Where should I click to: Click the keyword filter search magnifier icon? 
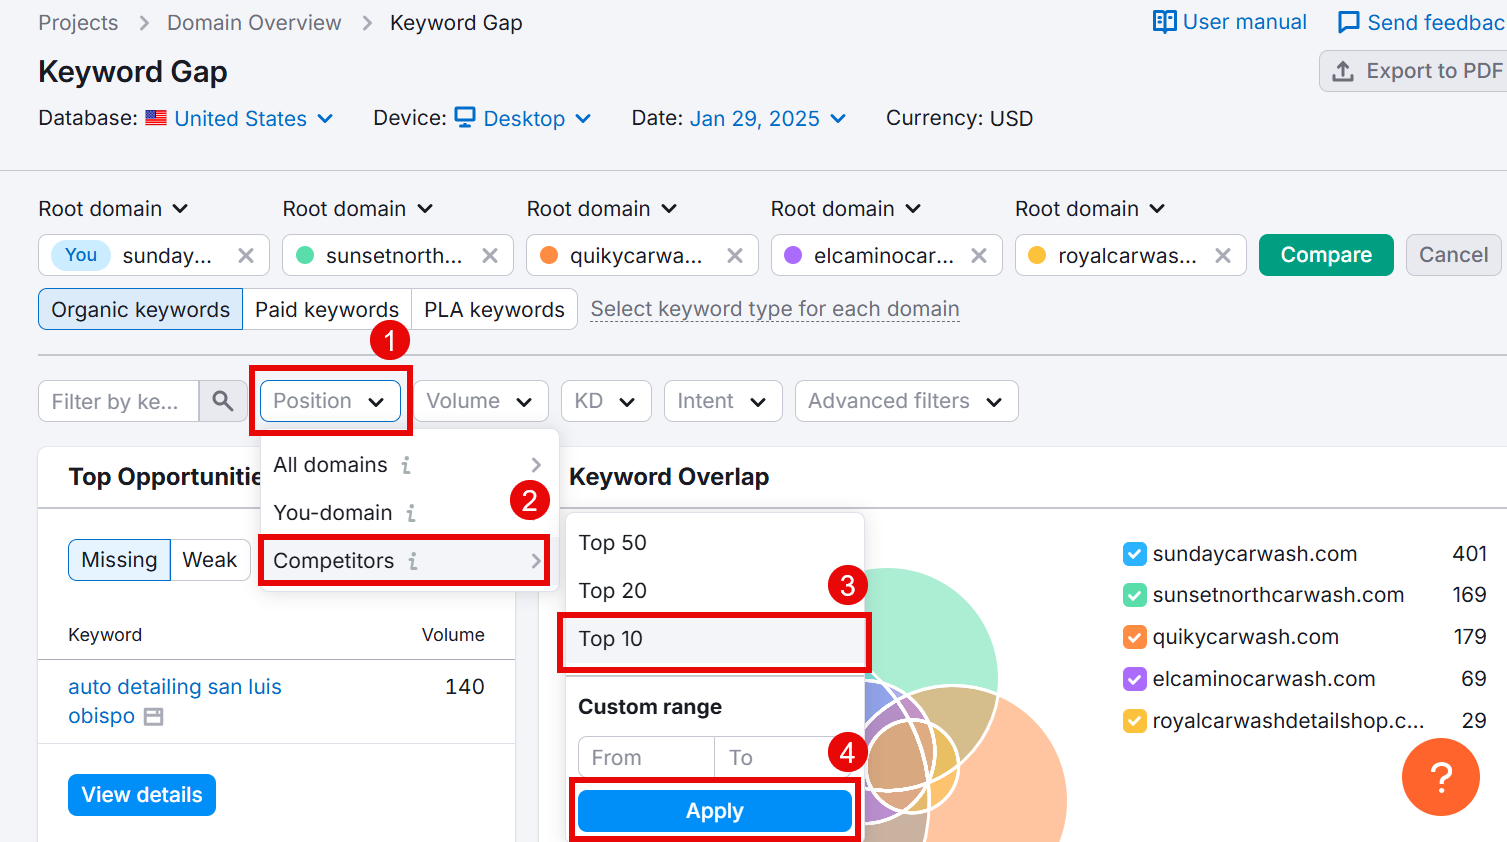point(223,401)
